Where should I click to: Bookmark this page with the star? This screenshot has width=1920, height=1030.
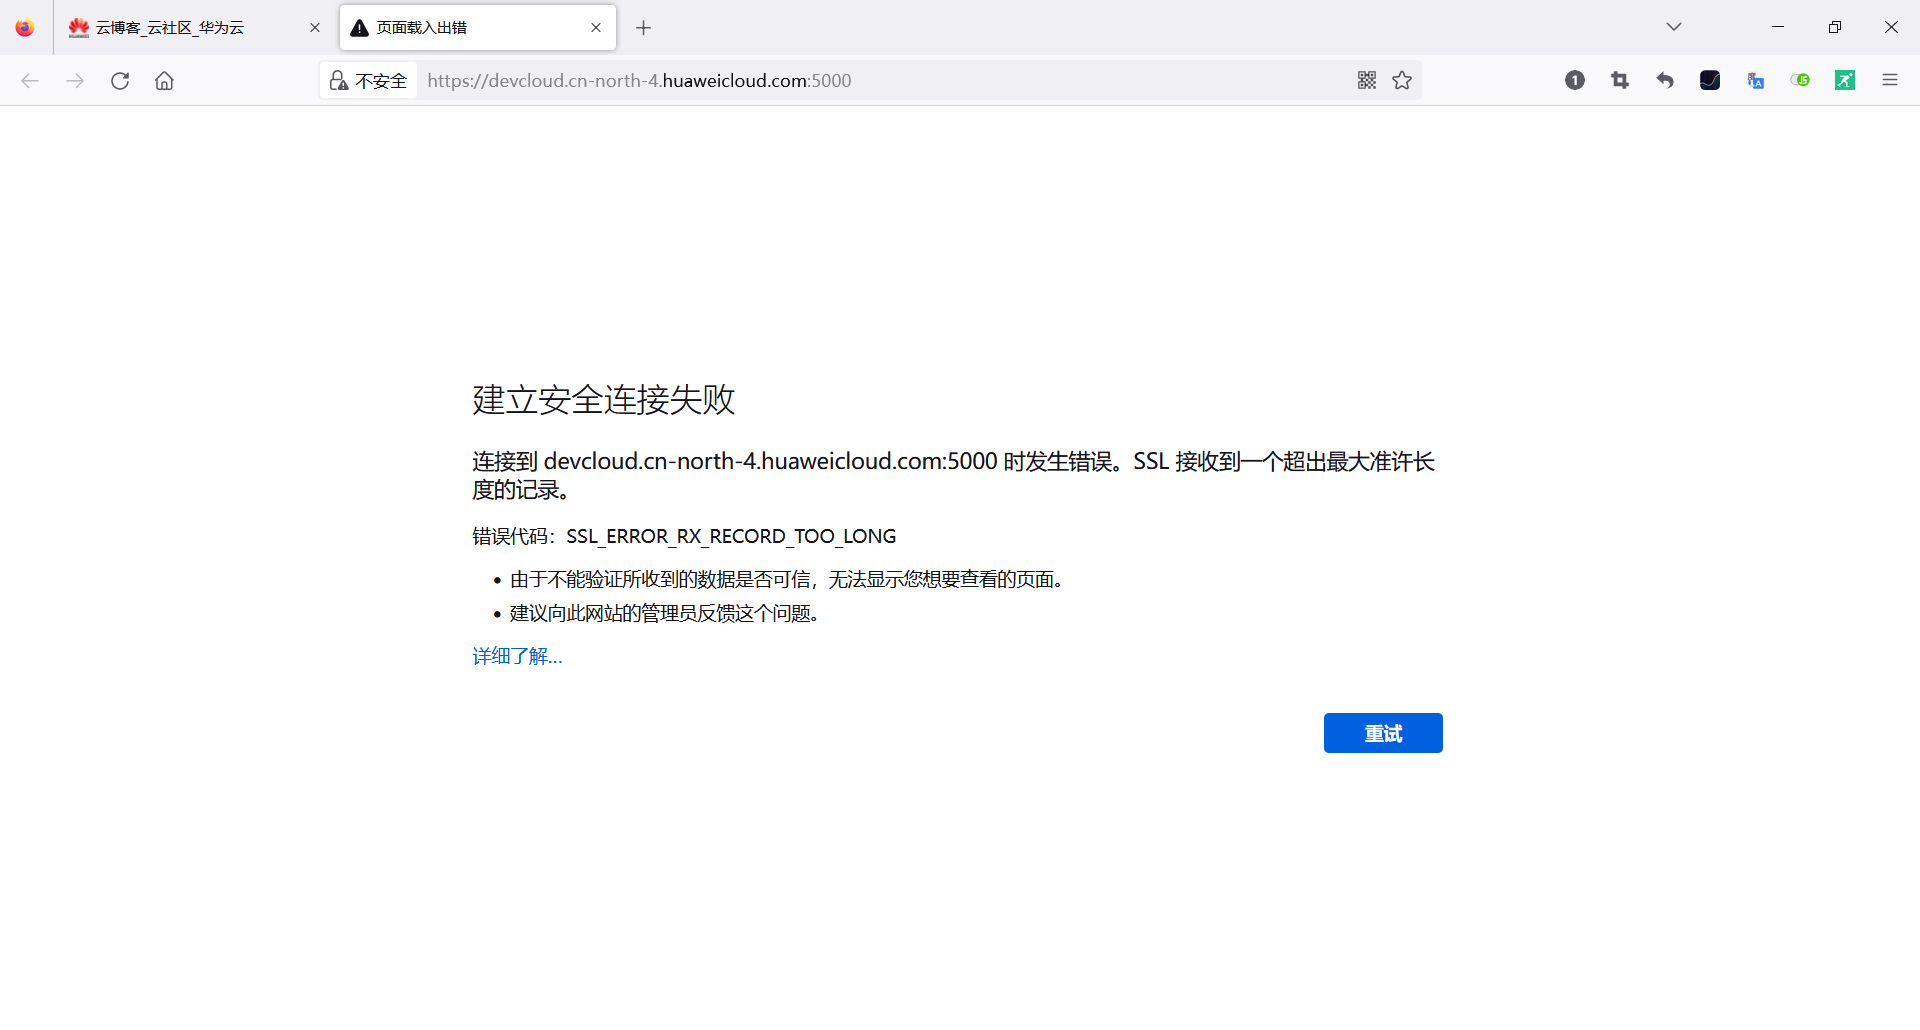(1402, 80)
